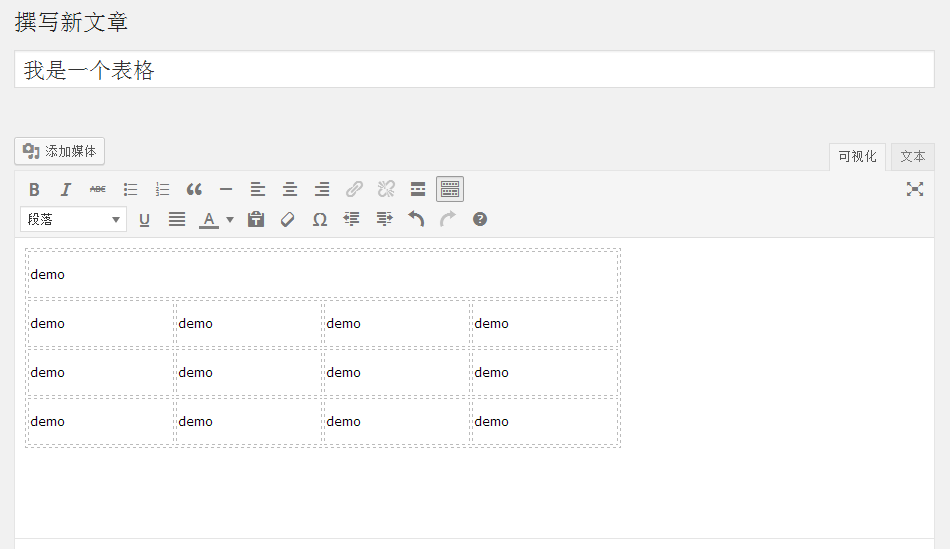950x549 pixels.
Task: Insert or edit link
Action: click(354, 190)
